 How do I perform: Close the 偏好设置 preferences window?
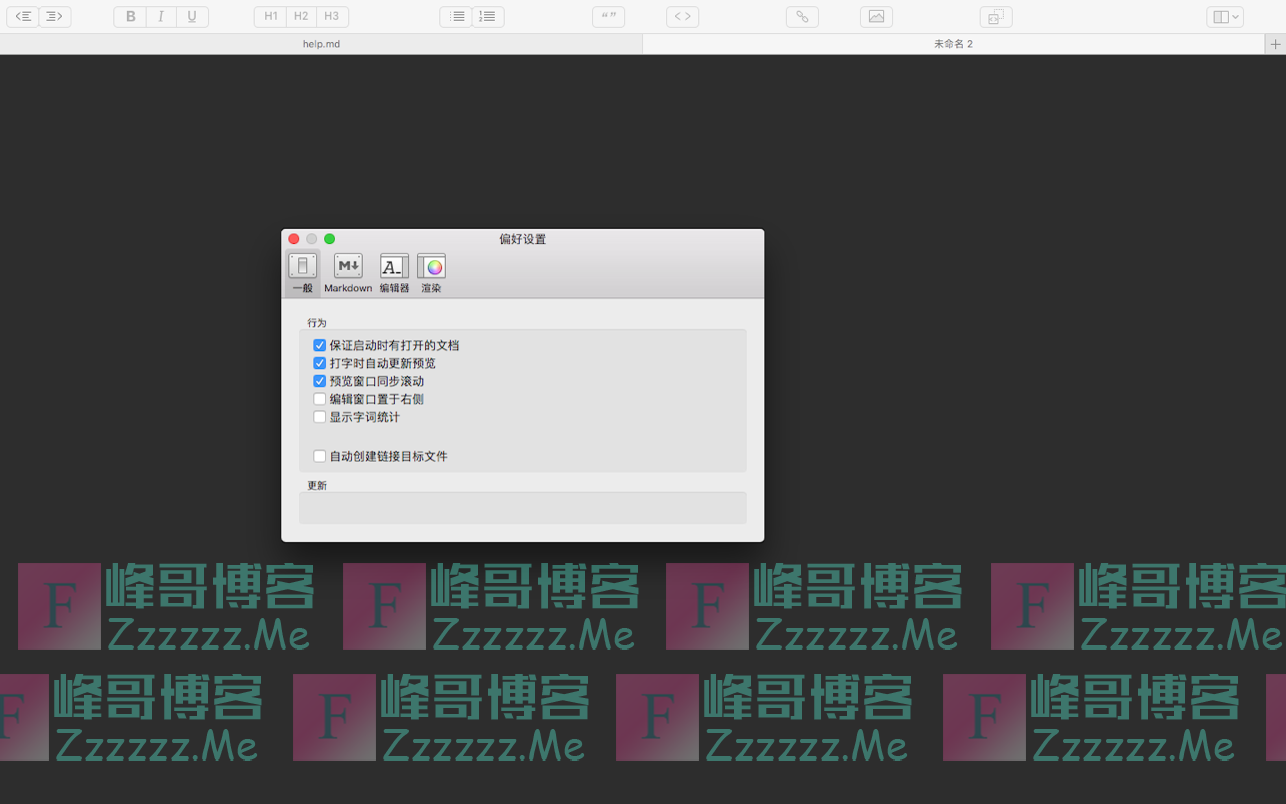pyautogui.click(x=294, y=239)
